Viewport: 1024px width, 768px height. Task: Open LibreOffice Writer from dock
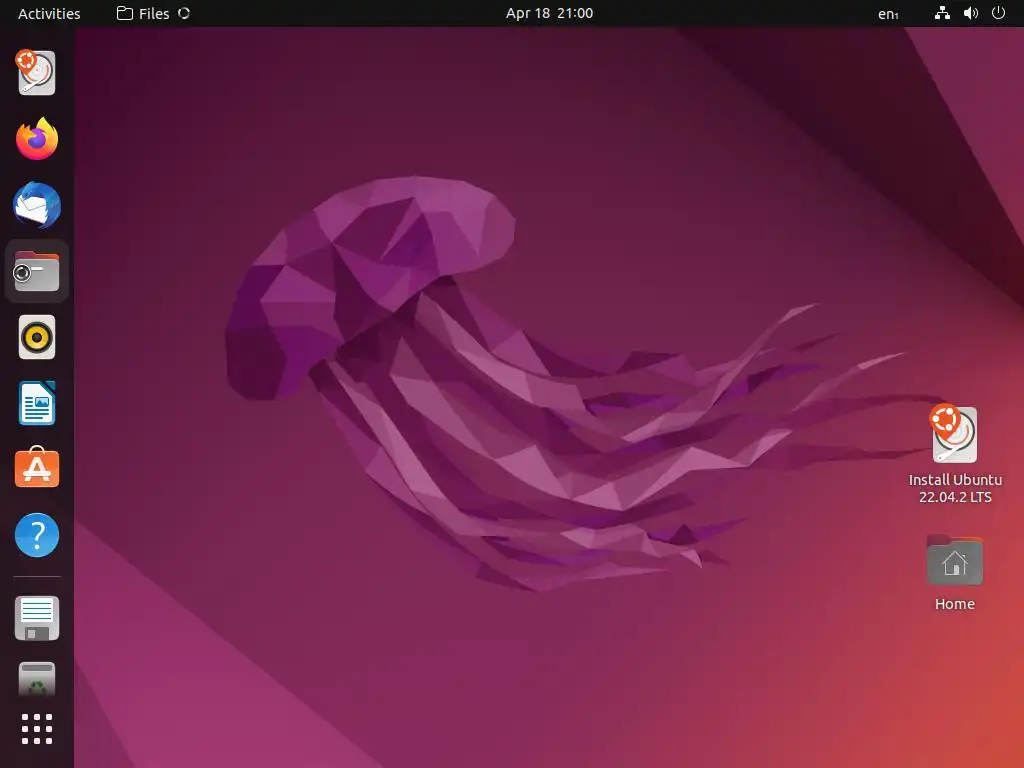(x=37, y=403)
